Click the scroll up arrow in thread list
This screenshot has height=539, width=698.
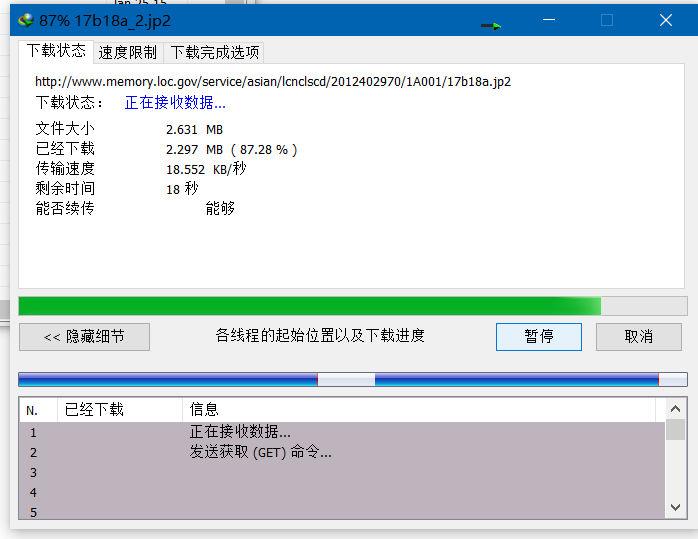click(675, 409)
